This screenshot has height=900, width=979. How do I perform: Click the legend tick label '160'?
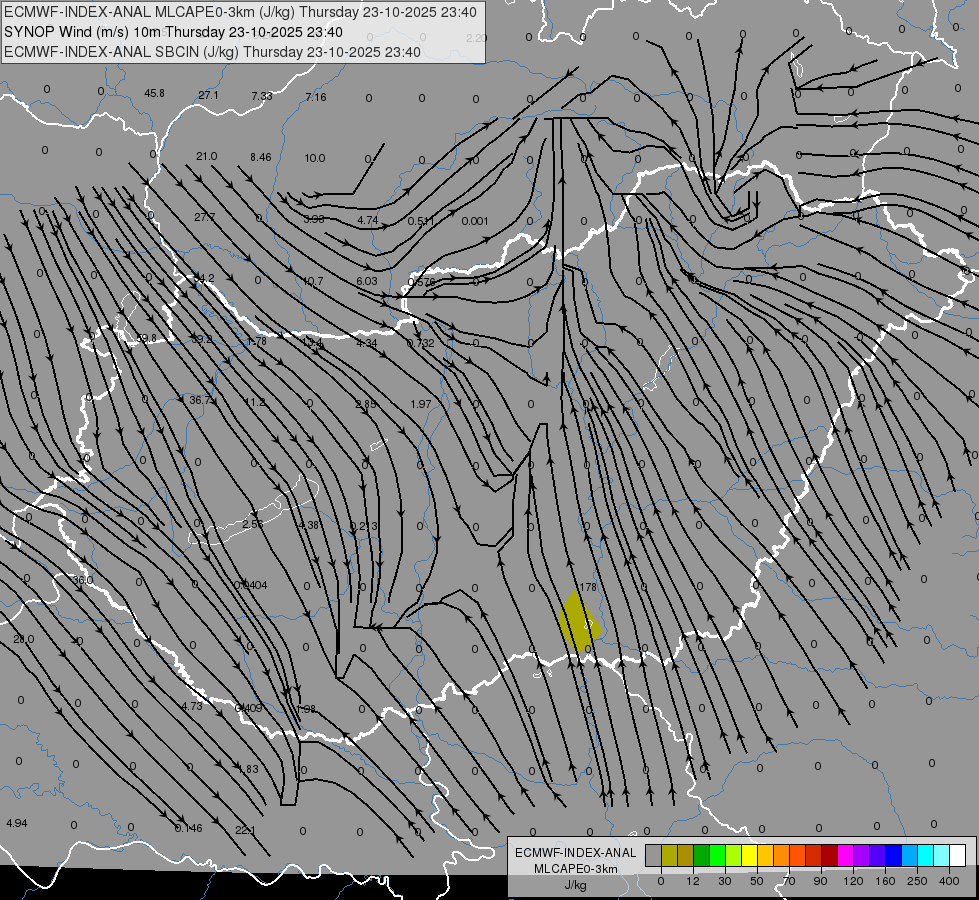click(885, 881)
